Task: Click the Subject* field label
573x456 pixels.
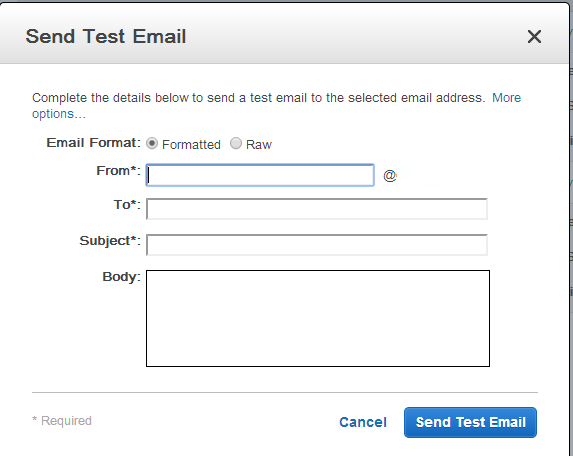Action: tap(110, 241)
